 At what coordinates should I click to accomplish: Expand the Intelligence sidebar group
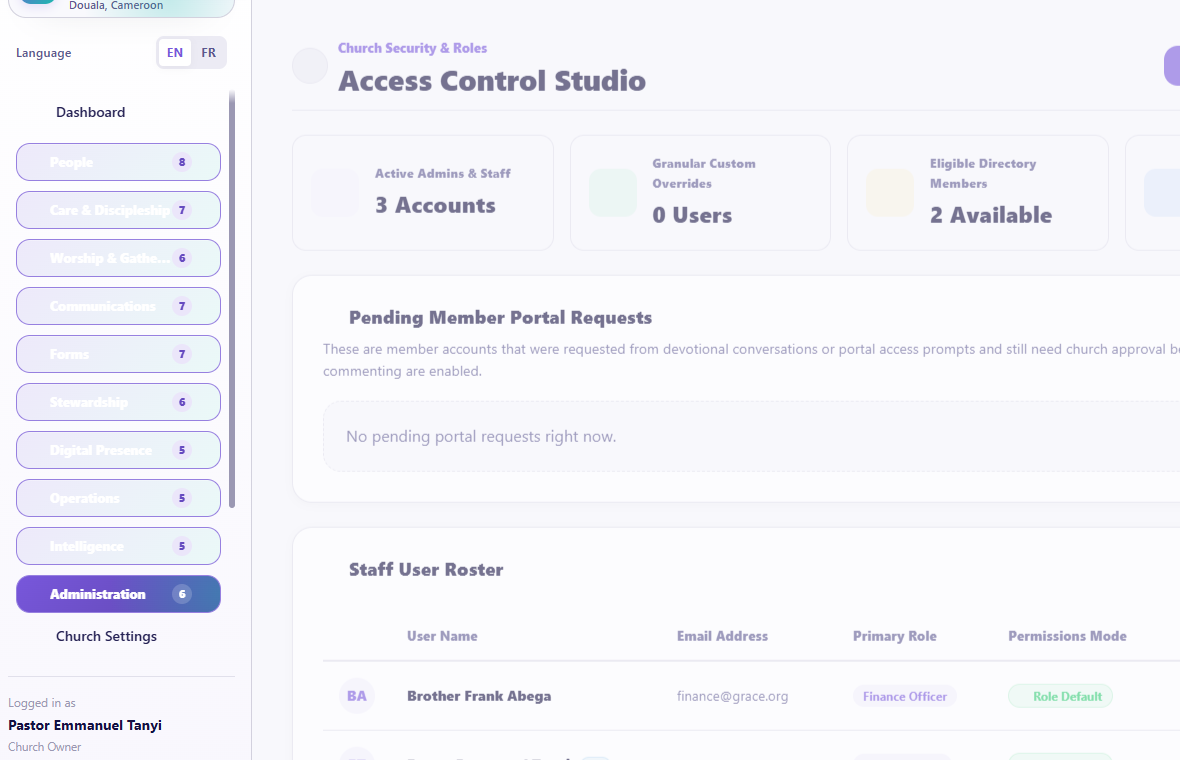[x=118, y=546]
